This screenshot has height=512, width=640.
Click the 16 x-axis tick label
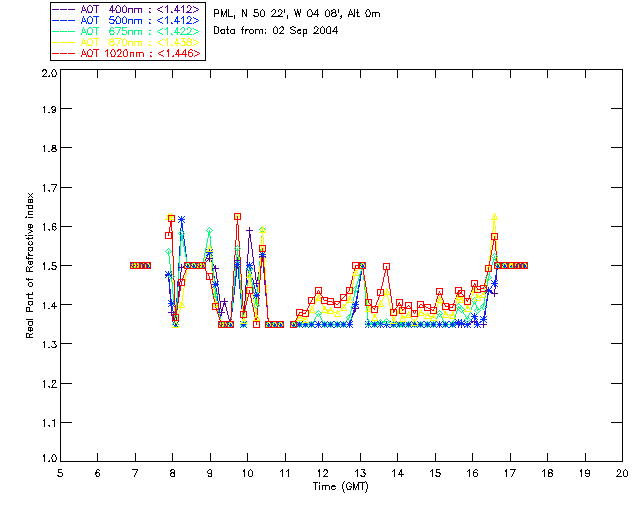pyautogui.click(x=472, y=473)
